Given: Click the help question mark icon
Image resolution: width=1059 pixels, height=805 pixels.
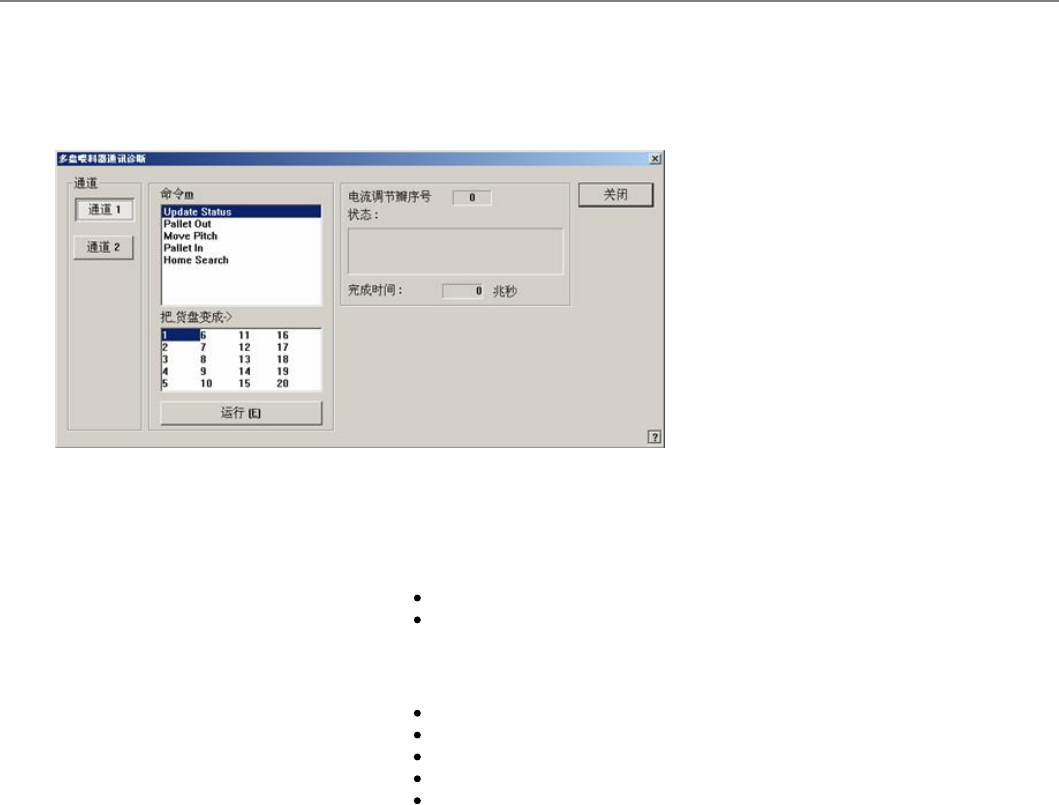Looking at the screenshot, I should [x=654, y=437].
